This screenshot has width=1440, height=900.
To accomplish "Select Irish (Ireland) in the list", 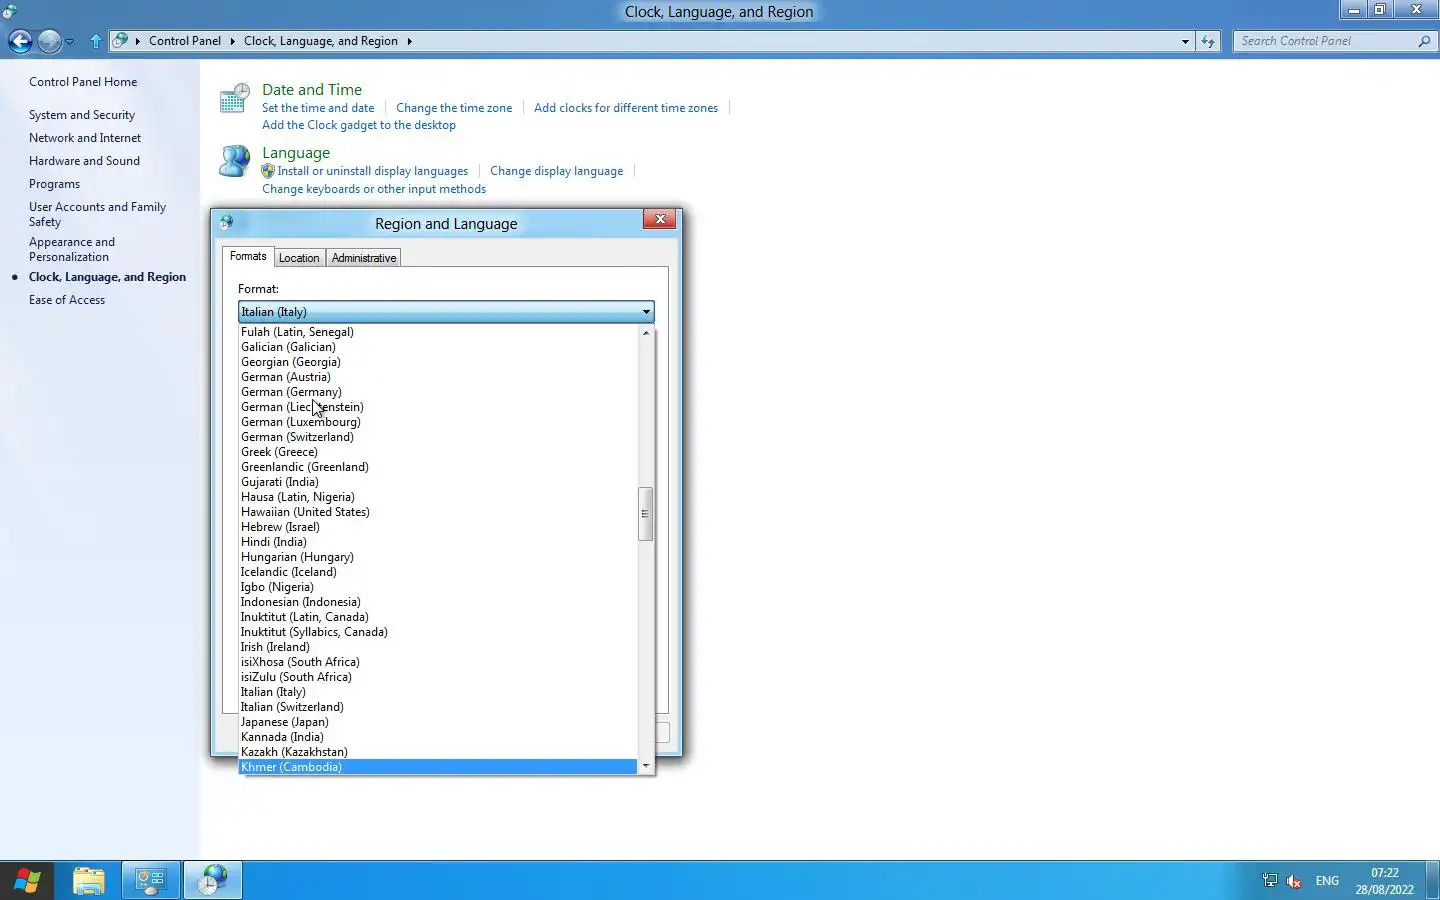I will tap(438, 647).
